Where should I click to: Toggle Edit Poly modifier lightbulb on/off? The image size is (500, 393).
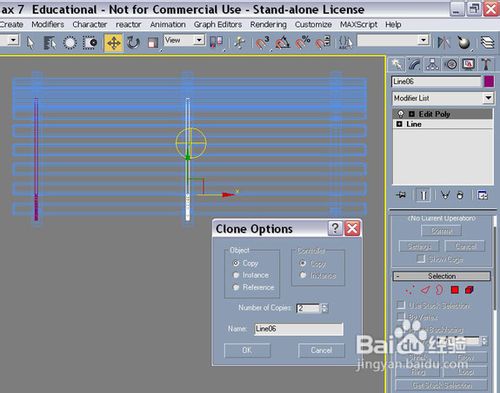[x=400, y=114]
